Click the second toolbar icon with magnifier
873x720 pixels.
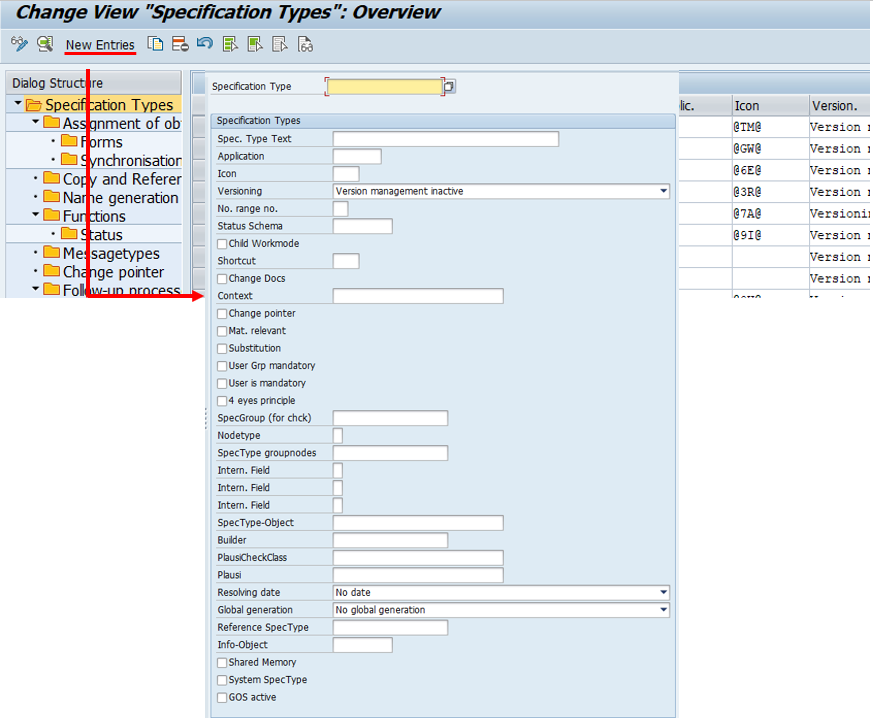coord(45,44)
